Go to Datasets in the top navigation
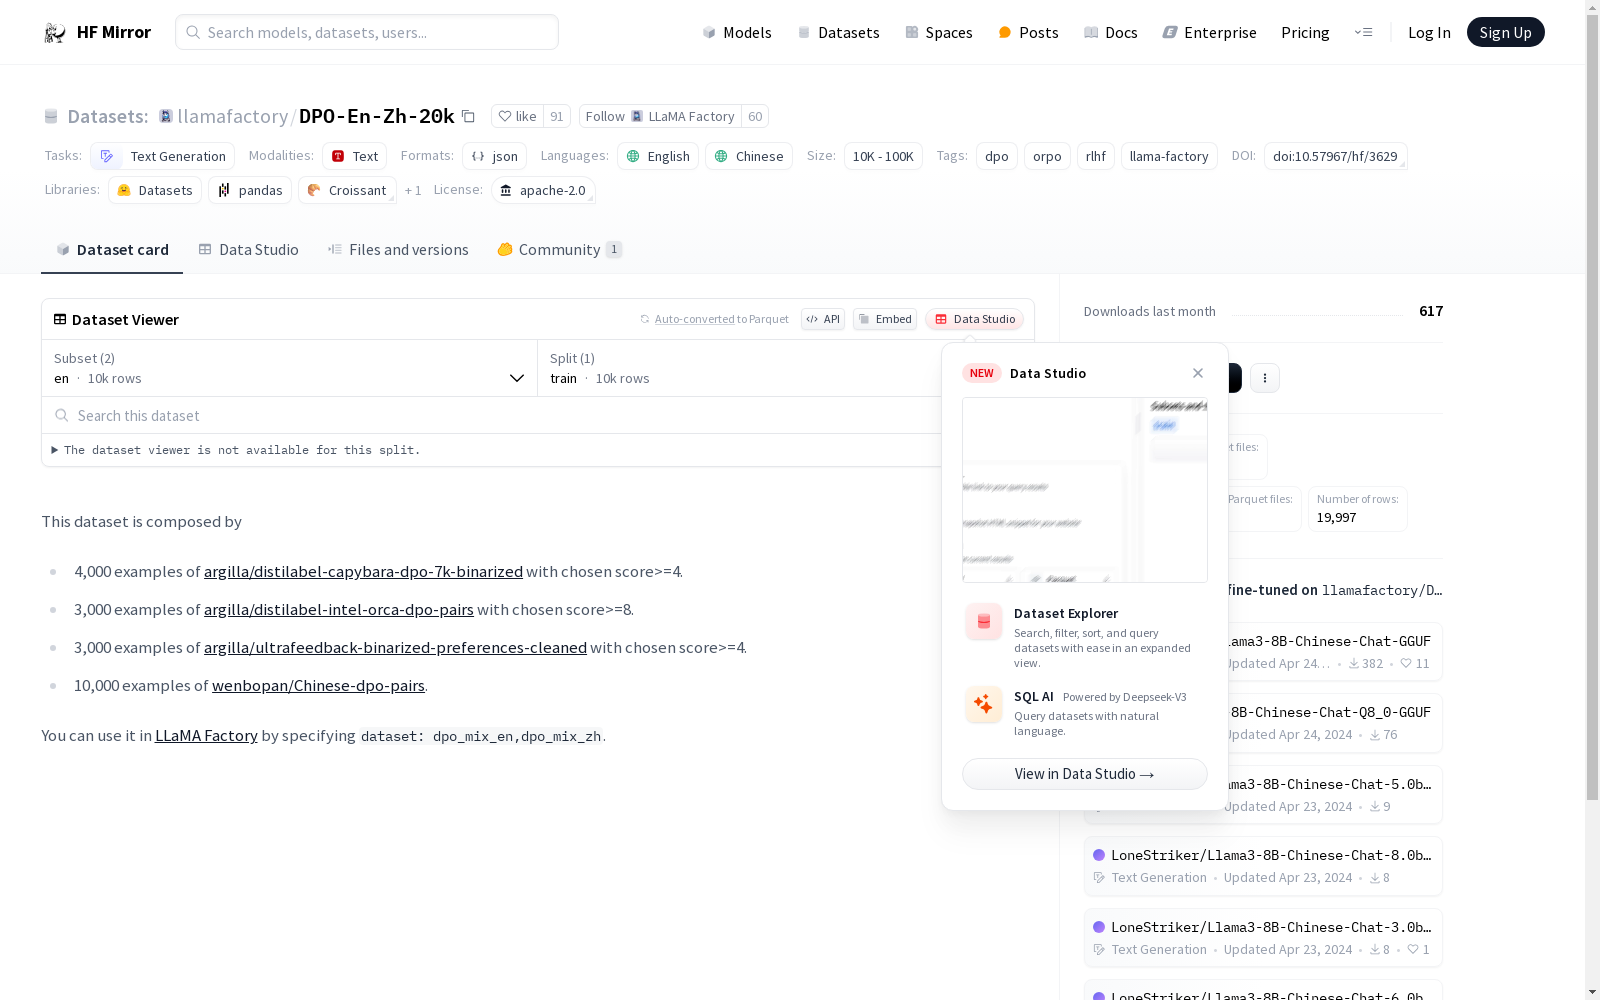 (x=838, y=32)
